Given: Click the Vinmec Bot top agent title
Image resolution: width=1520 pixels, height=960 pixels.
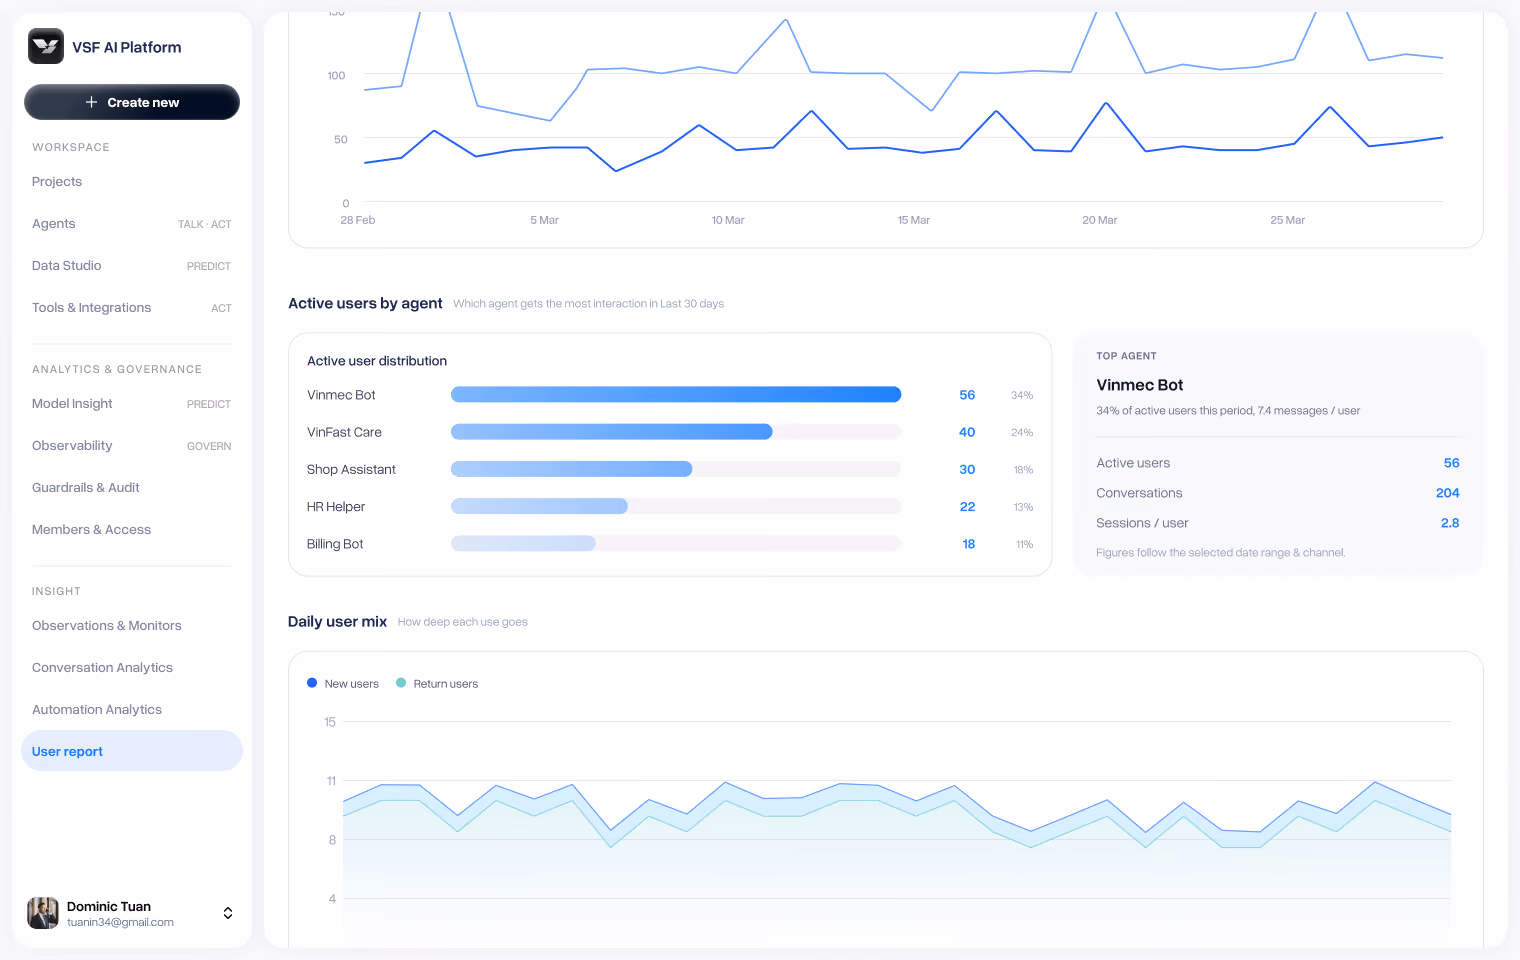Looking at the screenshot, I should pos(1140,385).
